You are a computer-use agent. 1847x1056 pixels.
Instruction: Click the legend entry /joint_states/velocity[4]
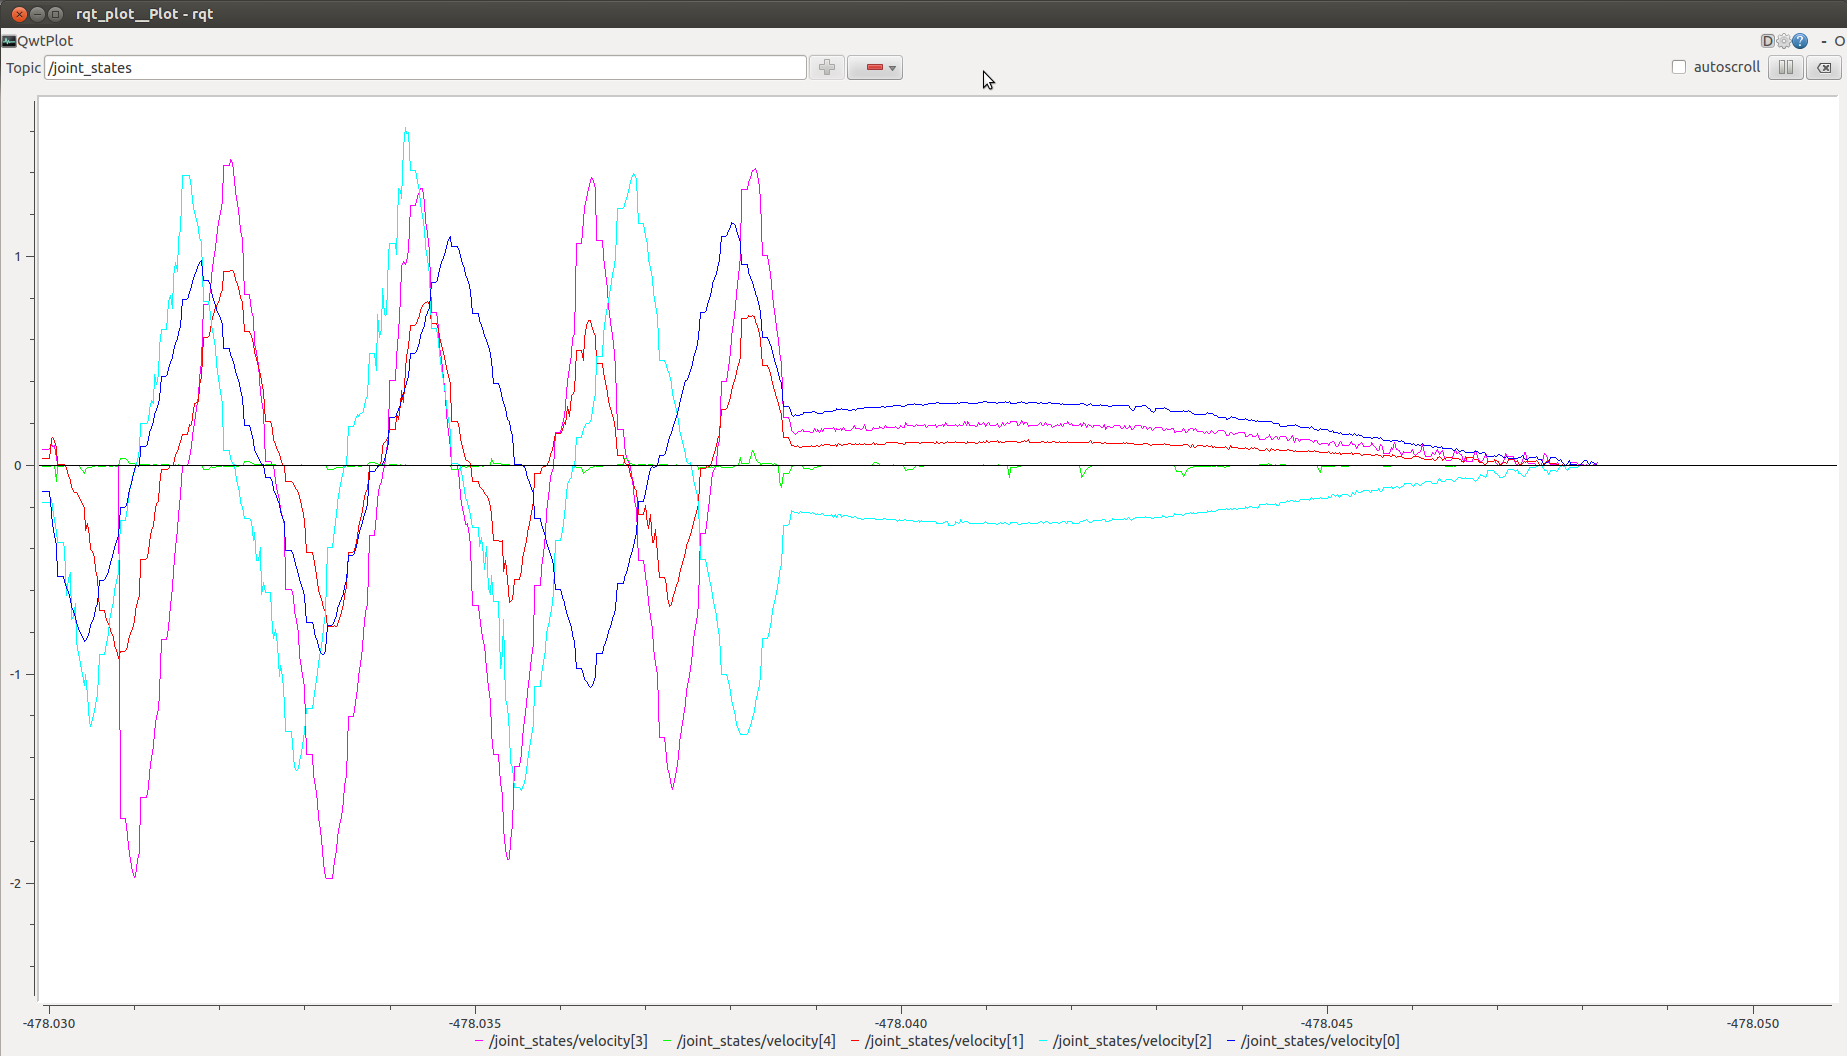point(749,1041)
